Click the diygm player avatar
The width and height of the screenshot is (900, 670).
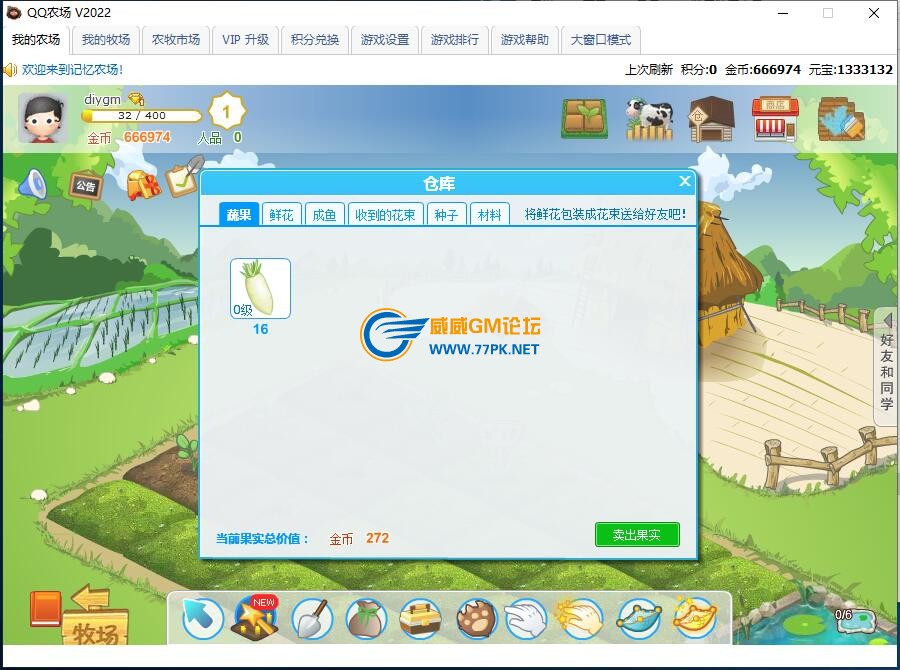[x=41, y=119]
